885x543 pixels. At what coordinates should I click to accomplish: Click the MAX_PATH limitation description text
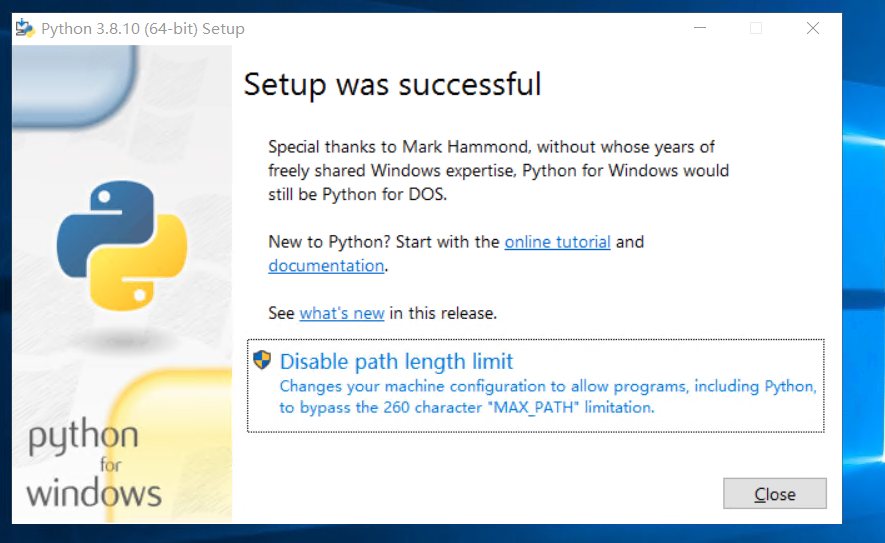[x=547, y=397]
